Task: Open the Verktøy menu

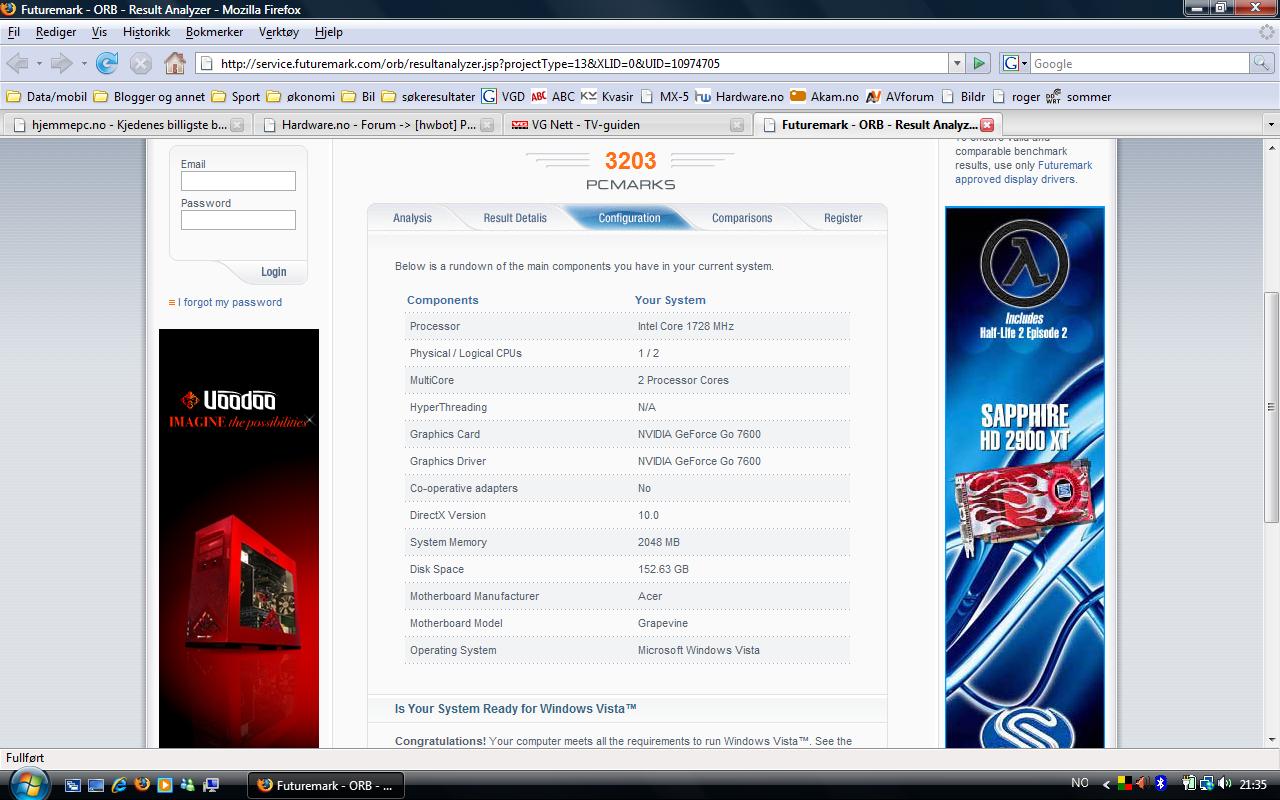Action: [279, 32]
